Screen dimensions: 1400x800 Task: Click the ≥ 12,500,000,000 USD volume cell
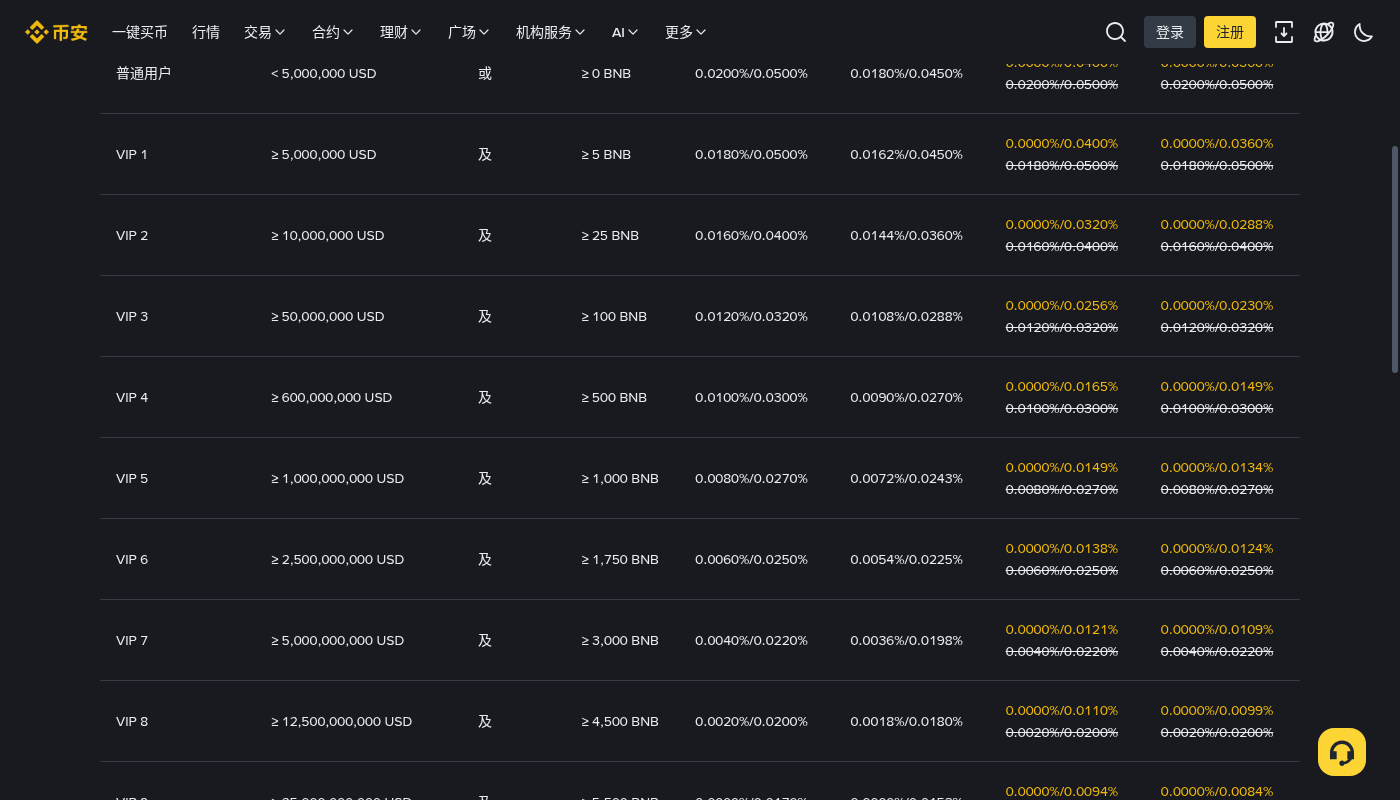342,721
